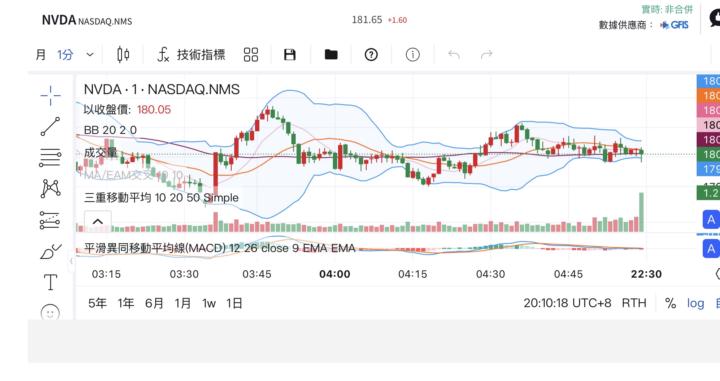The image size is (720, 381).
Task: Open the help question mark
Action: (371, 55)
